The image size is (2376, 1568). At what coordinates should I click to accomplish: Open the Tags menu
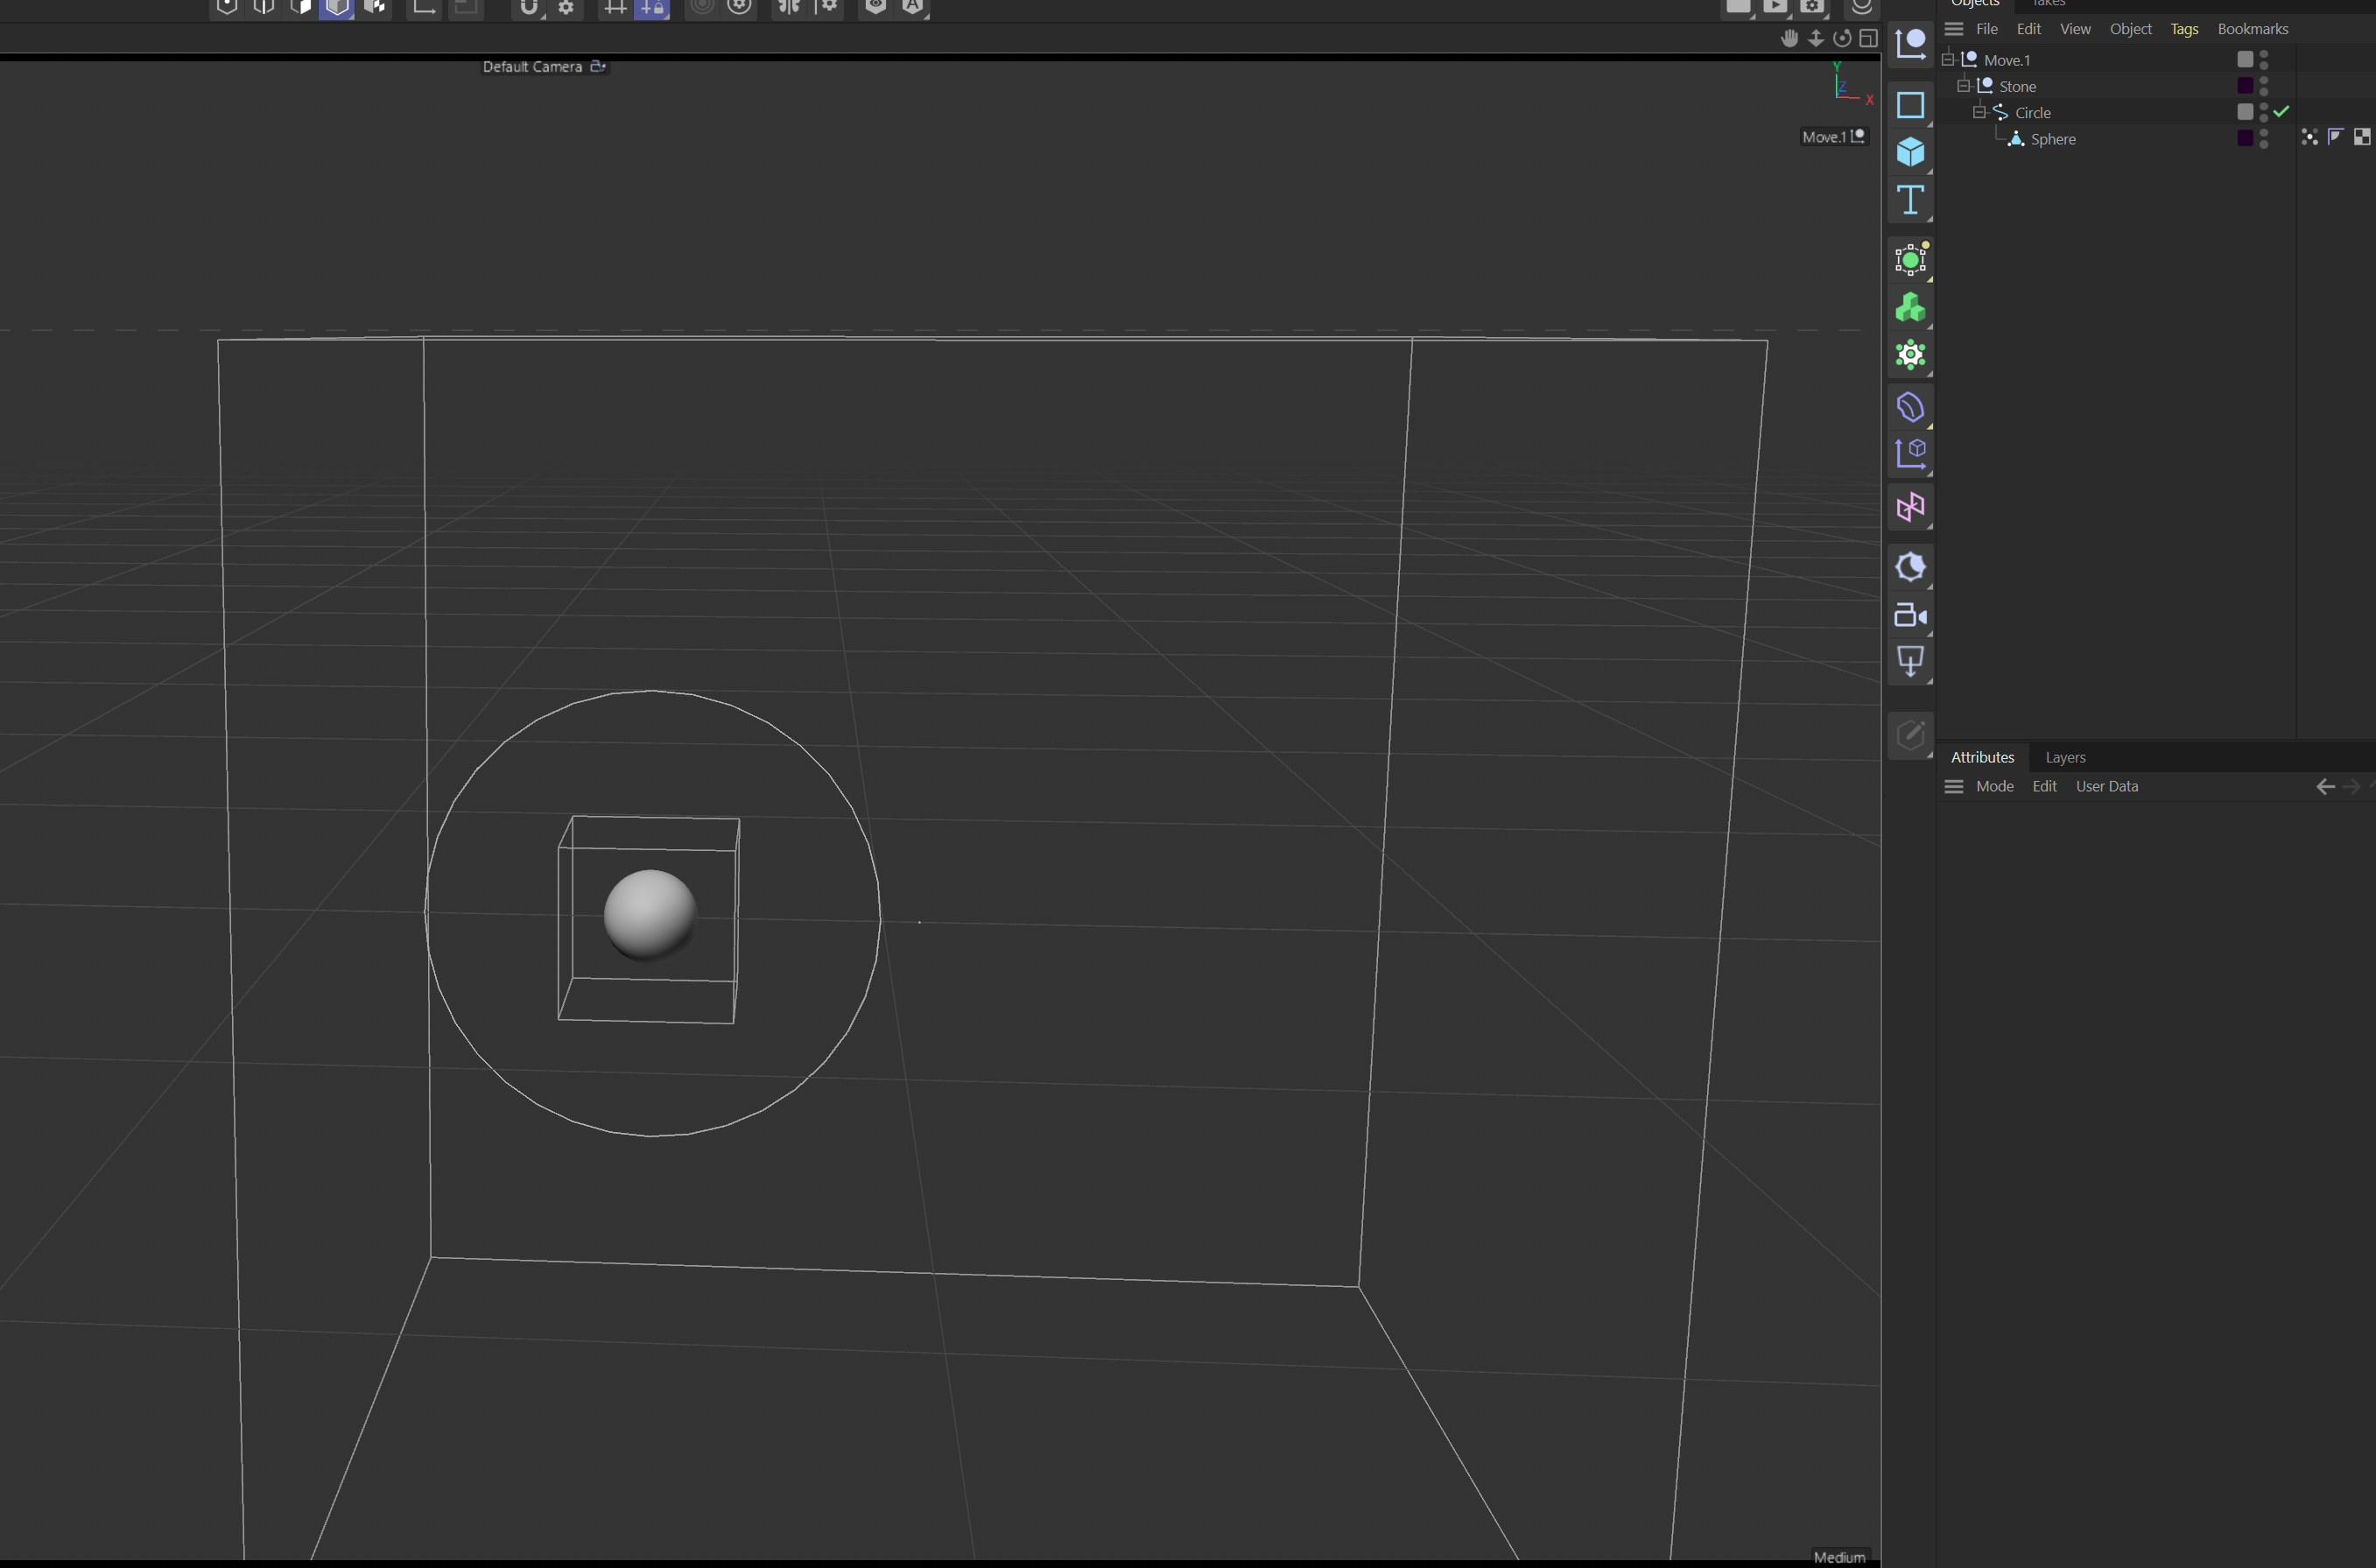point(2184,29)
